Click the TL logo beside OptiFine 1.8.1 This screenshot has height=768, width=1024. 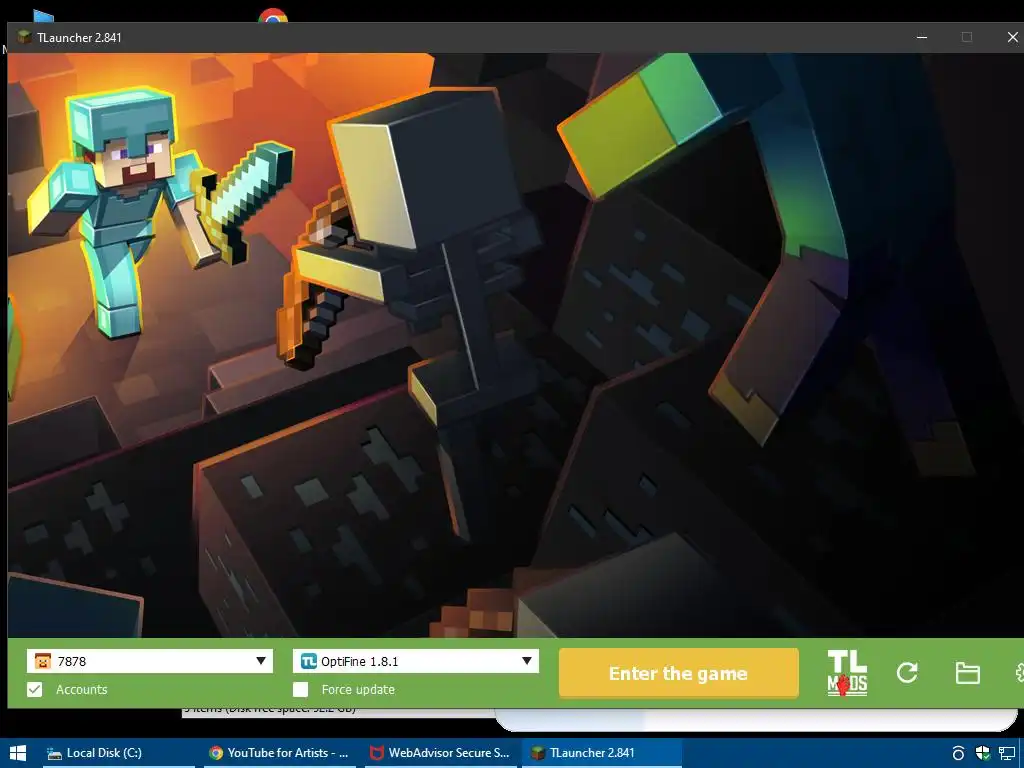point(308,661)
